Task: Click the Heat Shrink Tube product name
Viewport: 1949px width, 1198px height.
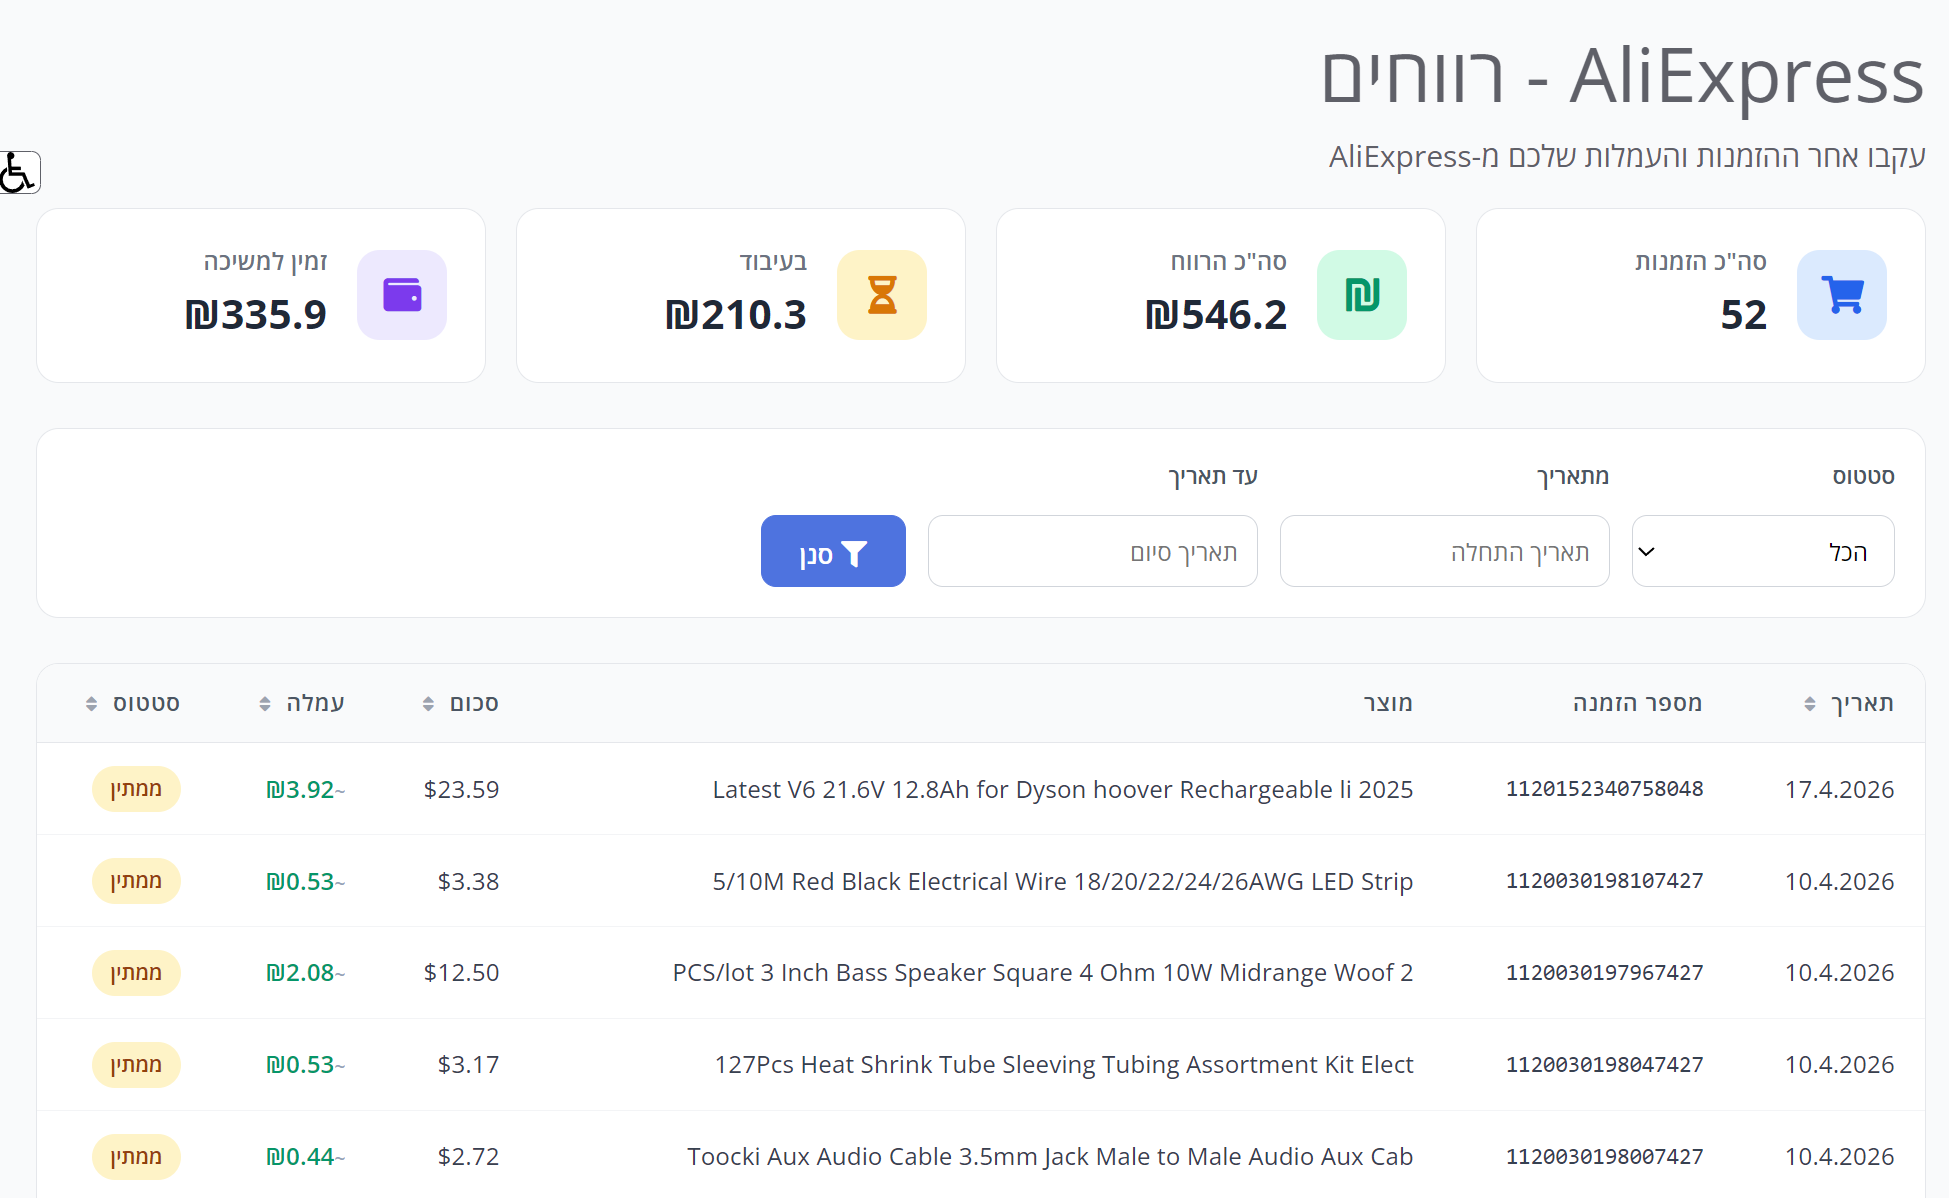Action: pyautogui.click(x=1063, y=1065)
